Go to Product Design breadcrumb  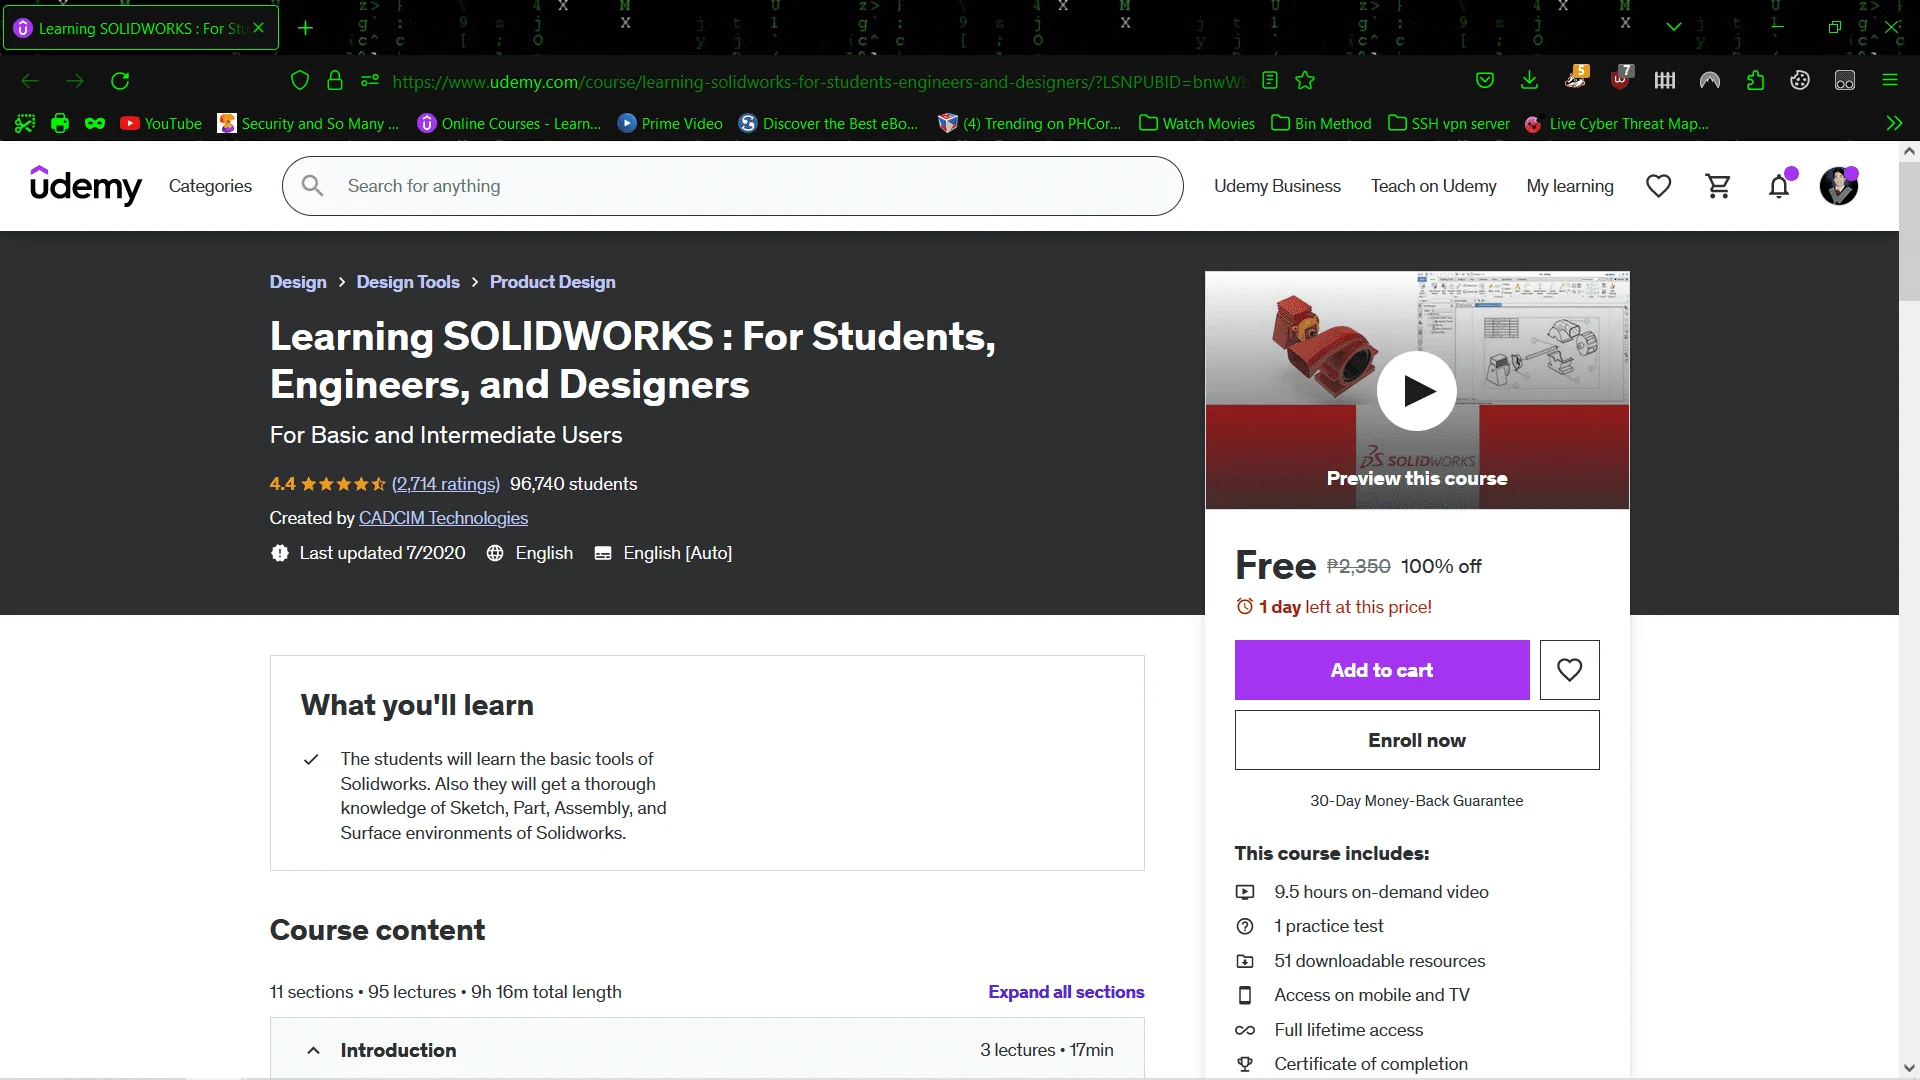[x=553, y=282]
